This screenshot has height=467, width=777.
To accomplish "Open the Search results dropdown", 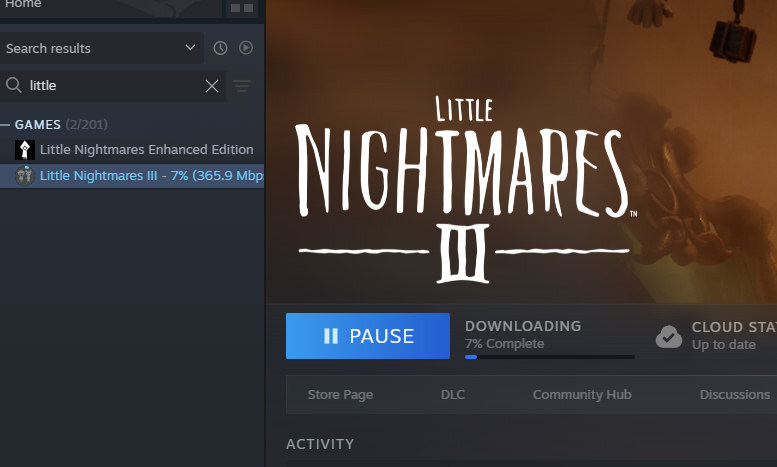I will click(101, 48).
